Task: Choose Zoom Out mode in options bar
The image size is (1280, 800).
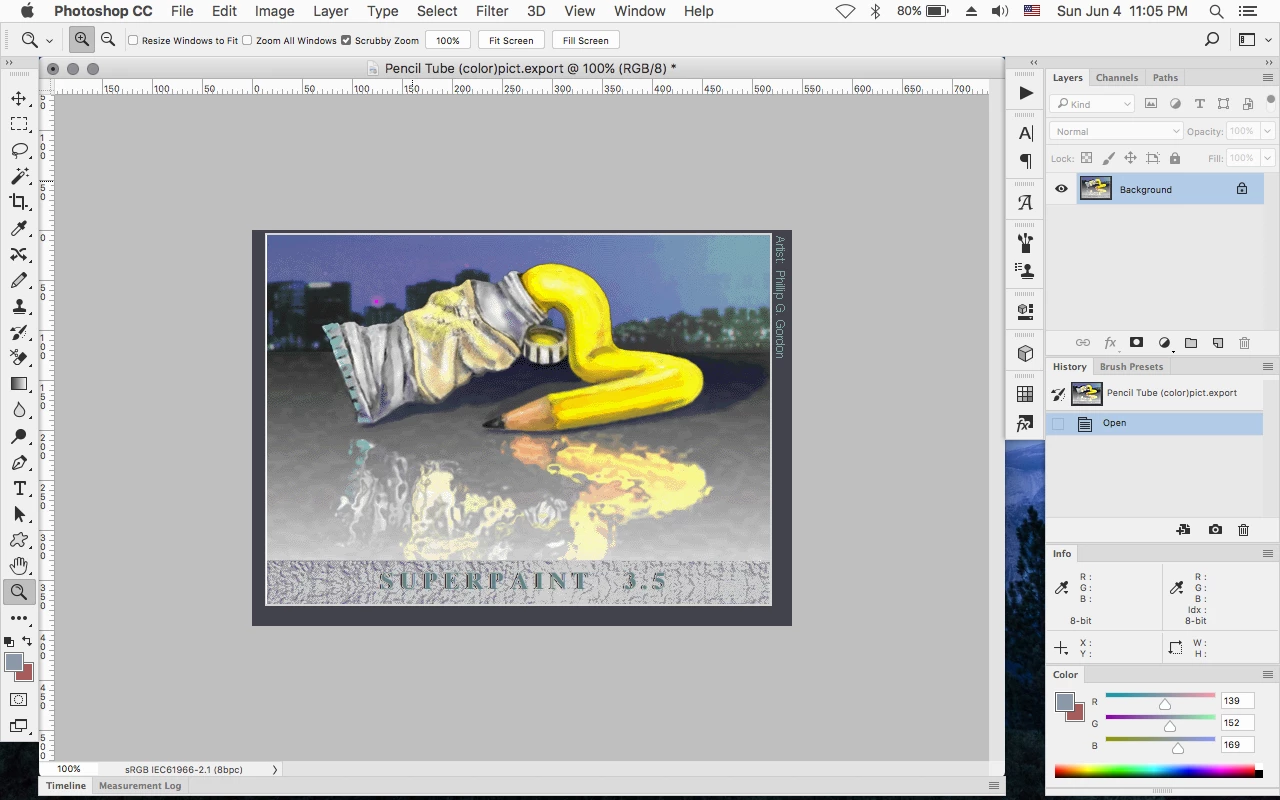Action: click(x=108, y=40)
